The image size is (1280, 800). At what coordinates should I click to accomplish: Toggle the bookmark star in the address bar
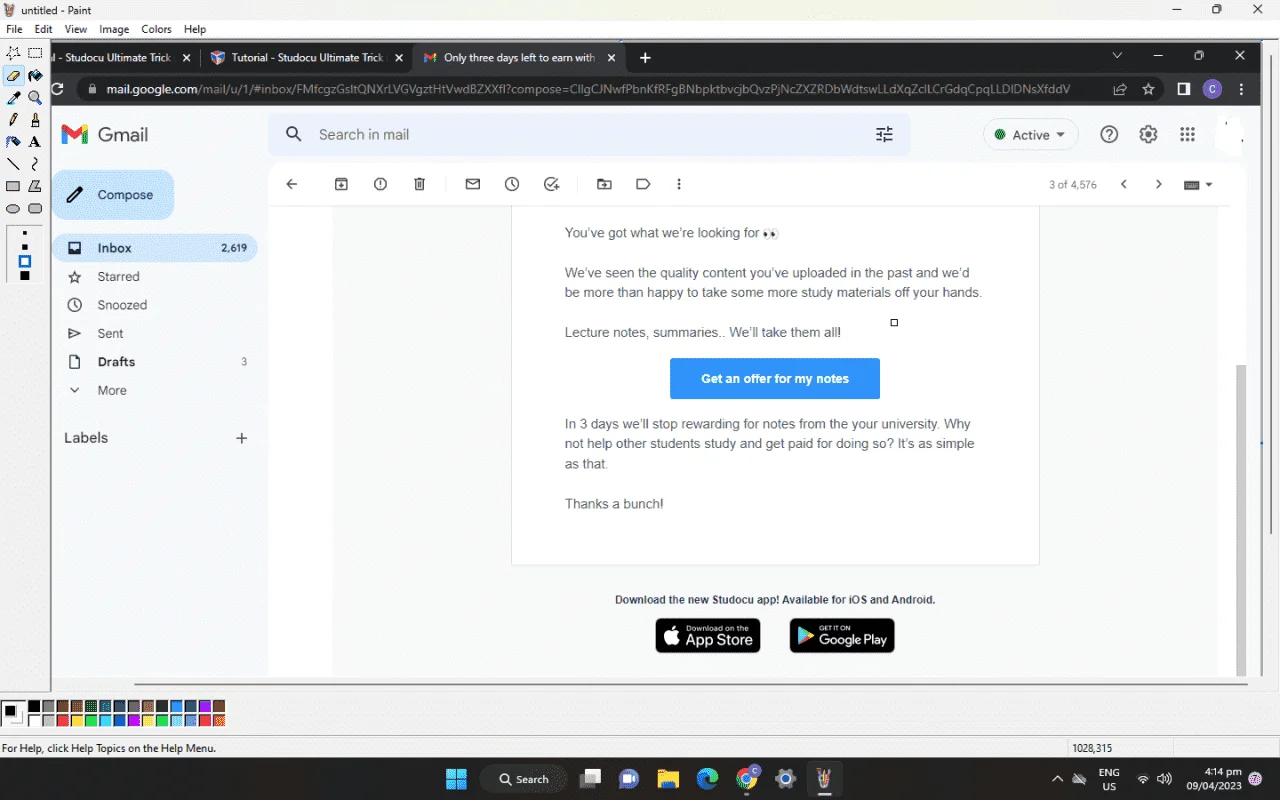click(1149, 89)
